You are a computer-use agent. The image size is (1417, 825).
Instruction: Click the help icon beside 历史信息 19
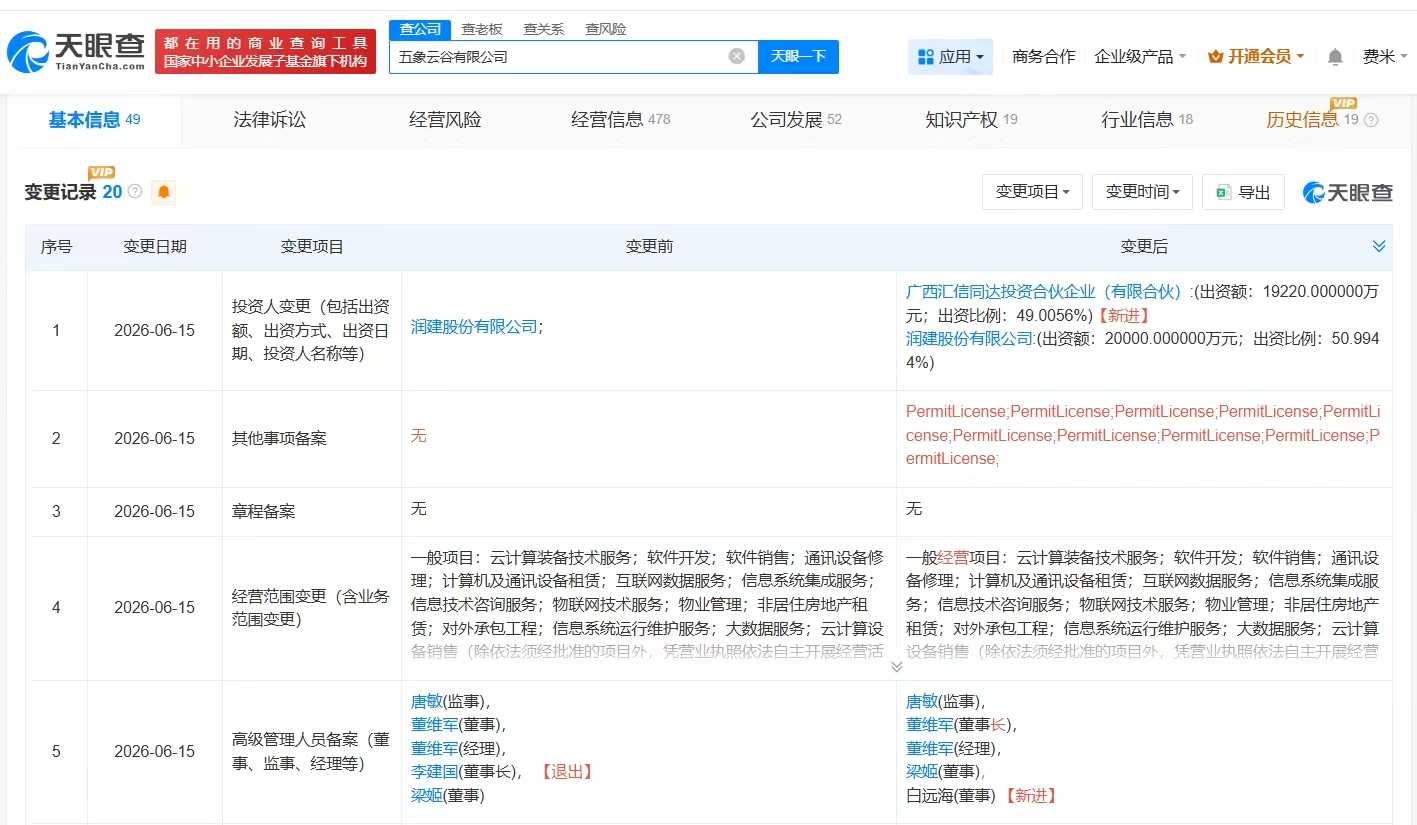(x=1371, y=120)
